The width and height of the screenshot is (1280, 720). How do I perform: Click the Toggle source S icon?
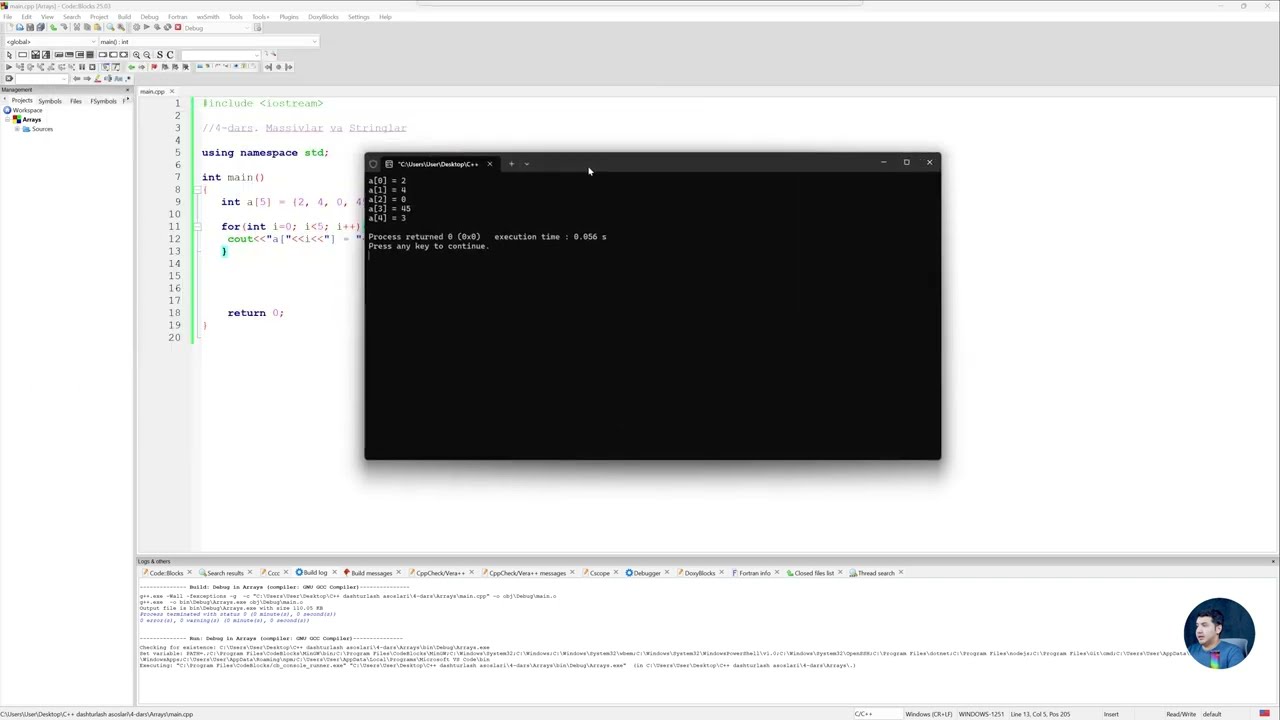(x=159, y=55)
